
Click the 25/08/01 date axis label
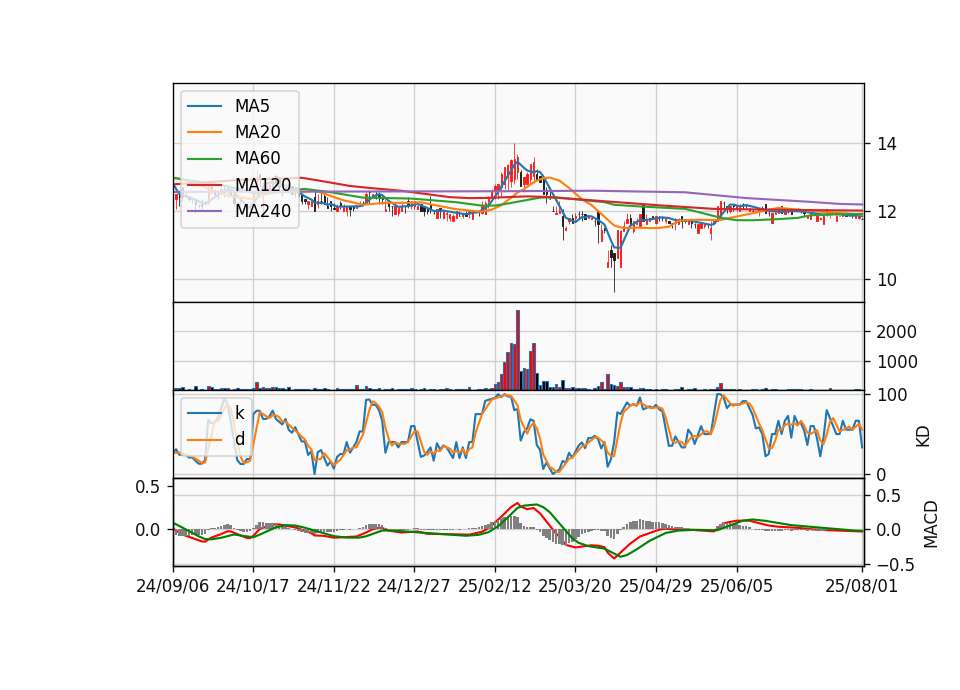click(x=861, y=586)
